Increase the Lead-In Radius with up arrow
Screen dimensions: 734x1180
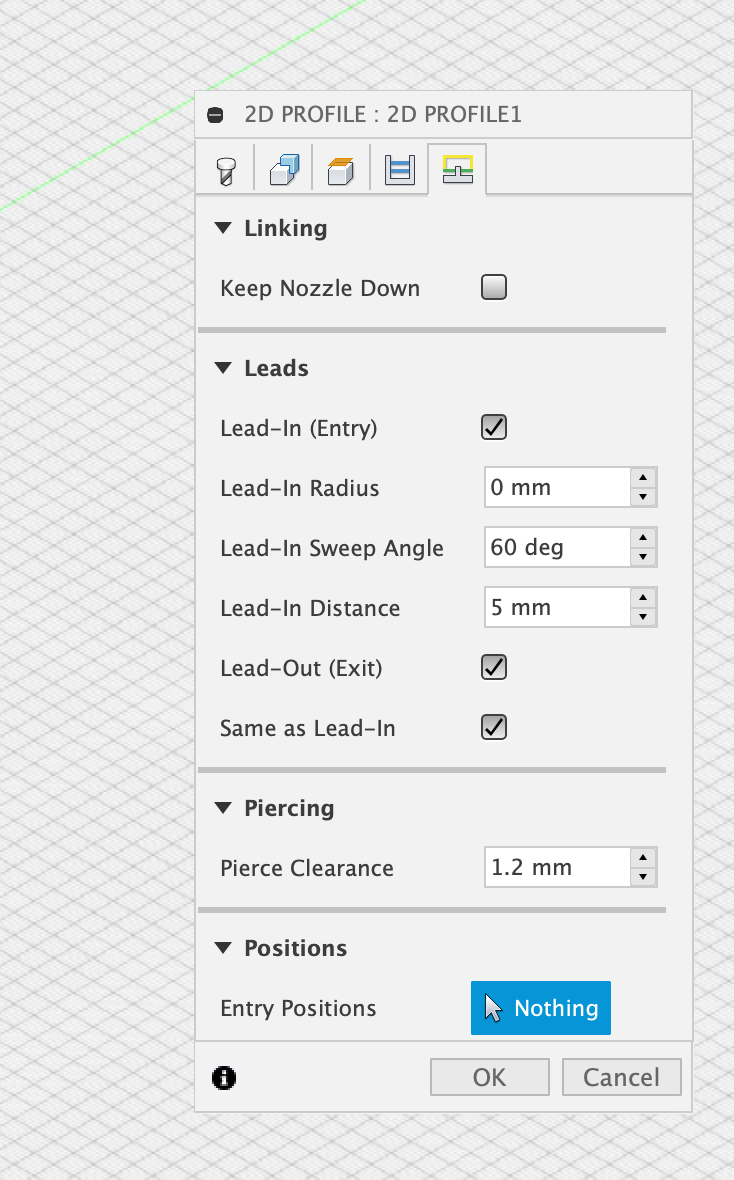(x=643, y=477)
